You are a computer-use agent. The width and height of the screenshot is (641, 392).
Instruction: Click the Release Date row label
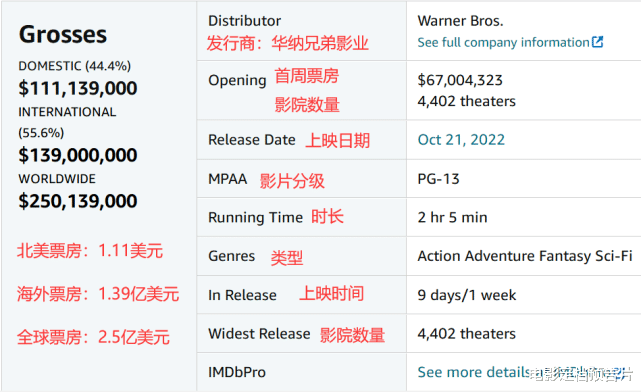pos(252,140)
